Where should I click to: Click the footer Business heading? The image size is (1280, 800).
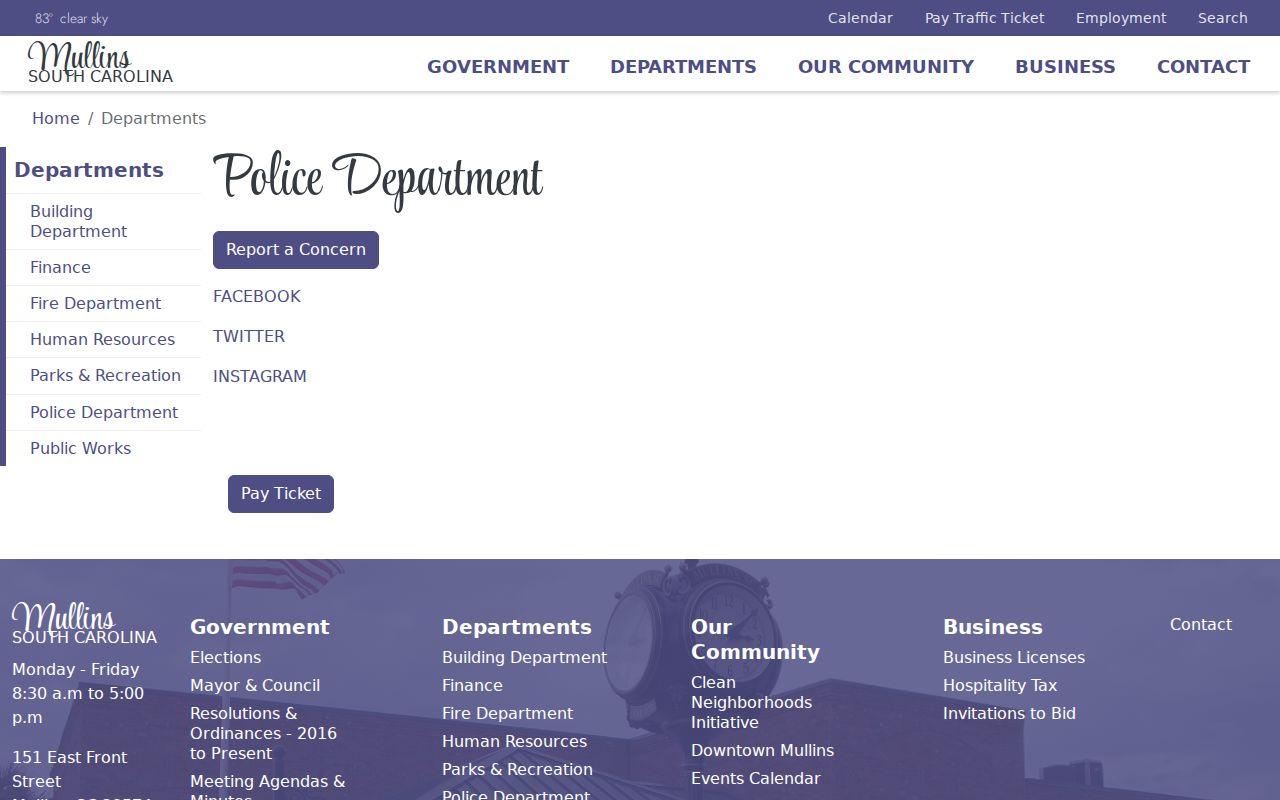[993, 627]
